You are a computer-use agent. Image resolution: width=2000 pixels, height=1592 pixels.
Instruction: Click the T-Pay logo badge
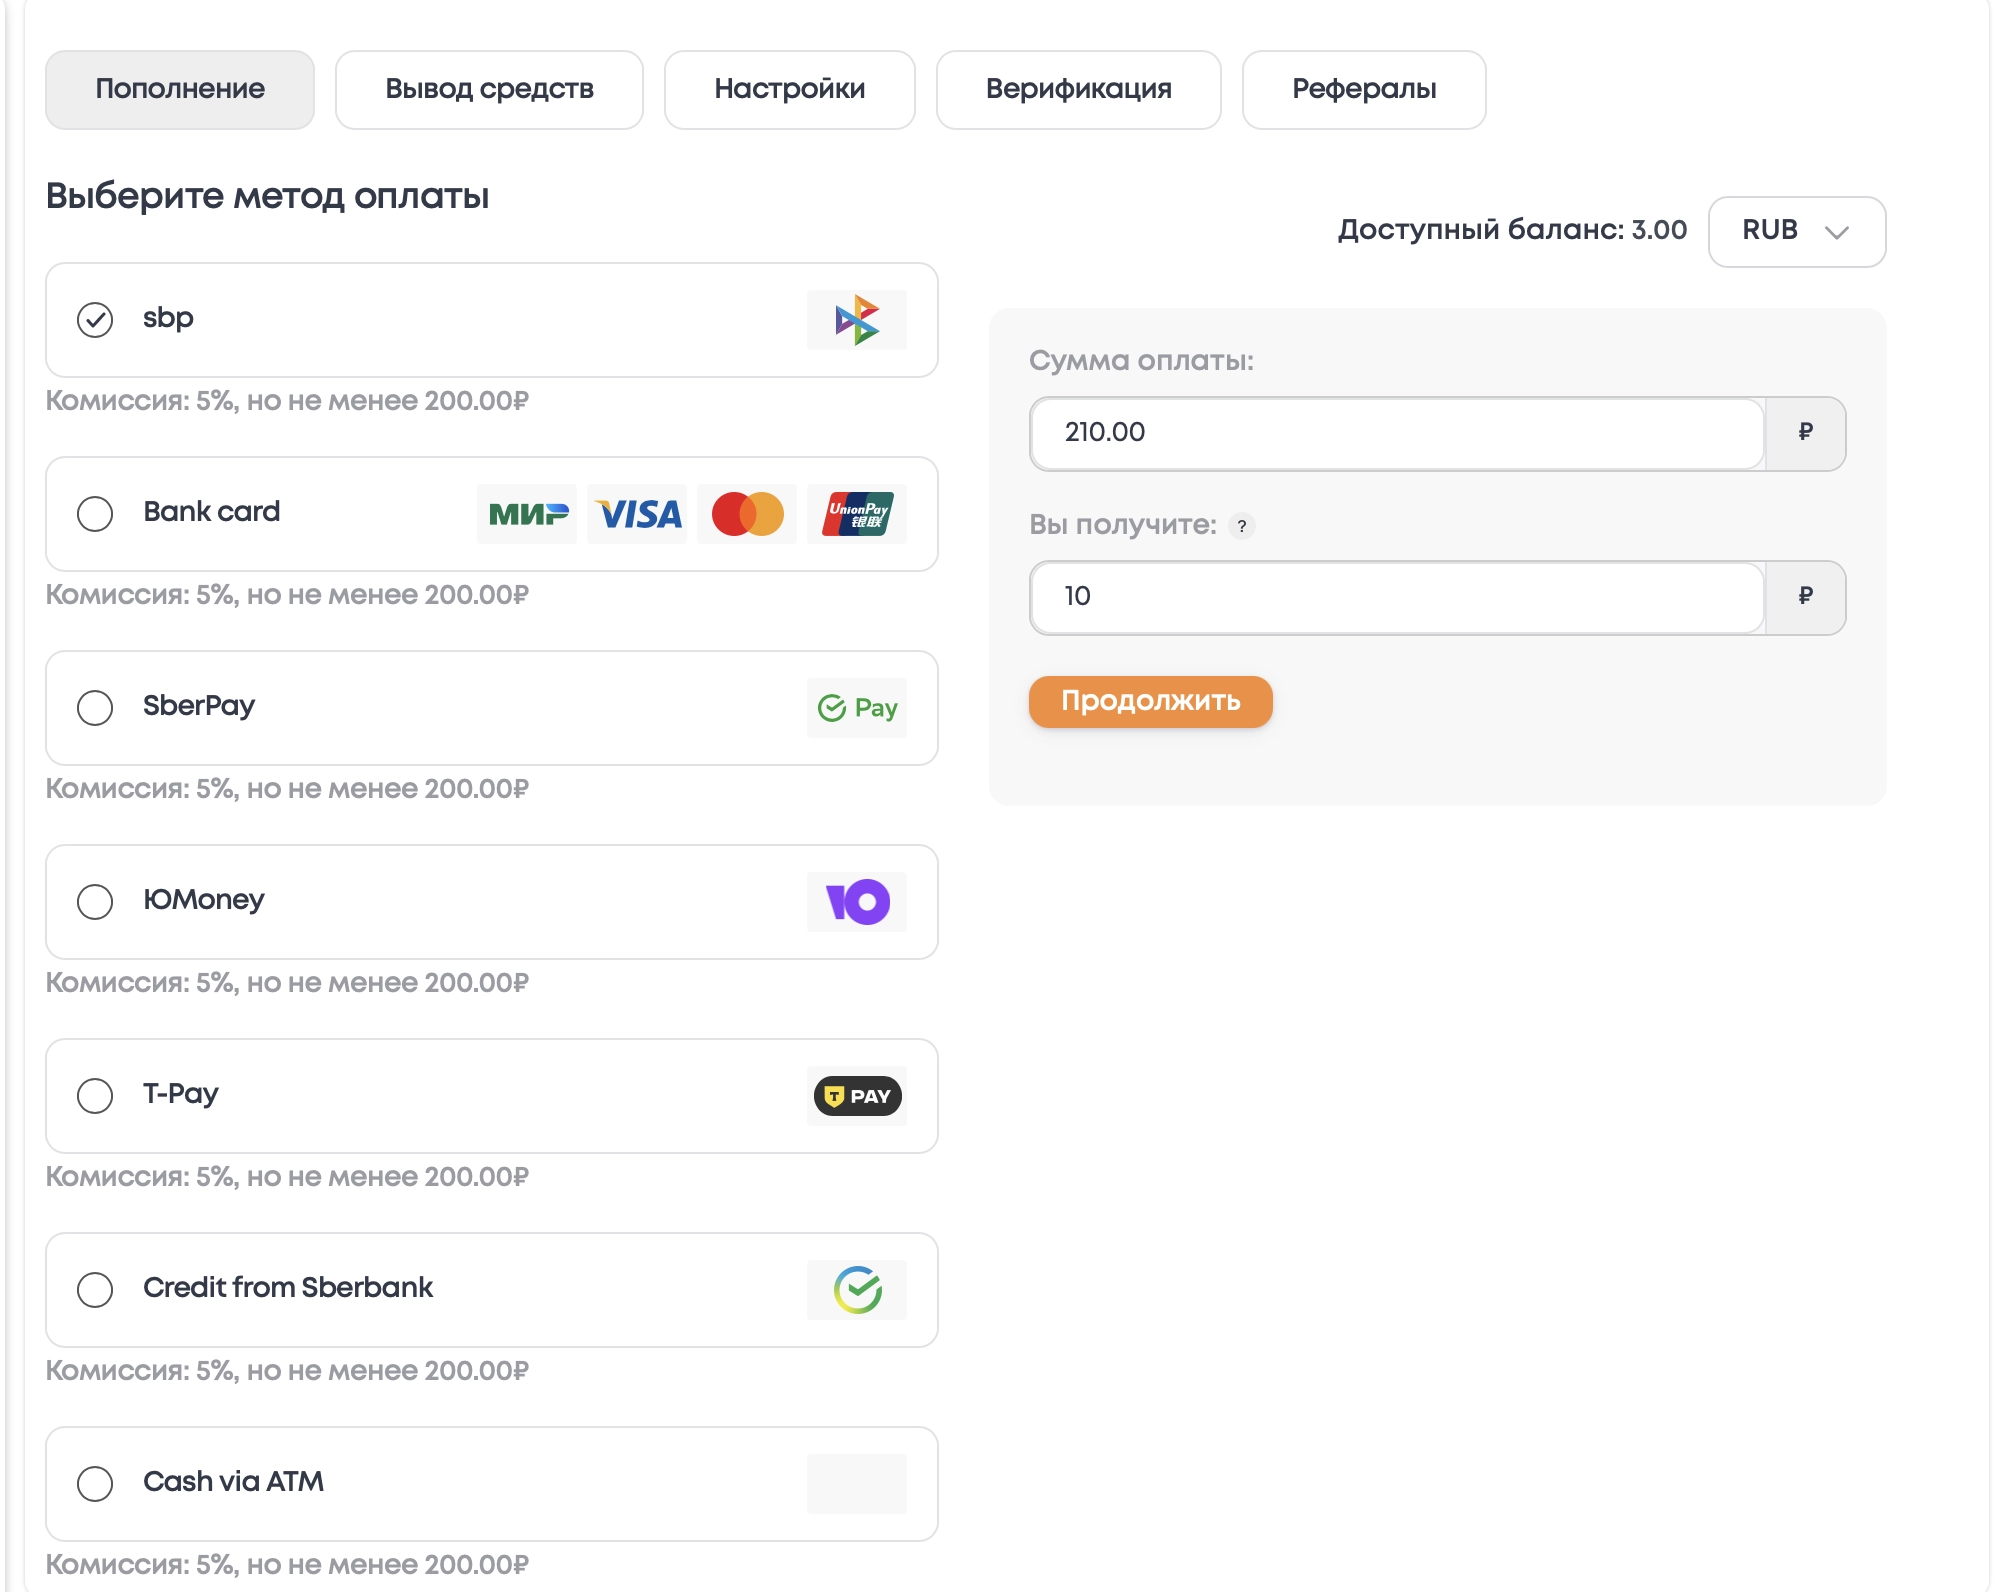pos(856,1096)
